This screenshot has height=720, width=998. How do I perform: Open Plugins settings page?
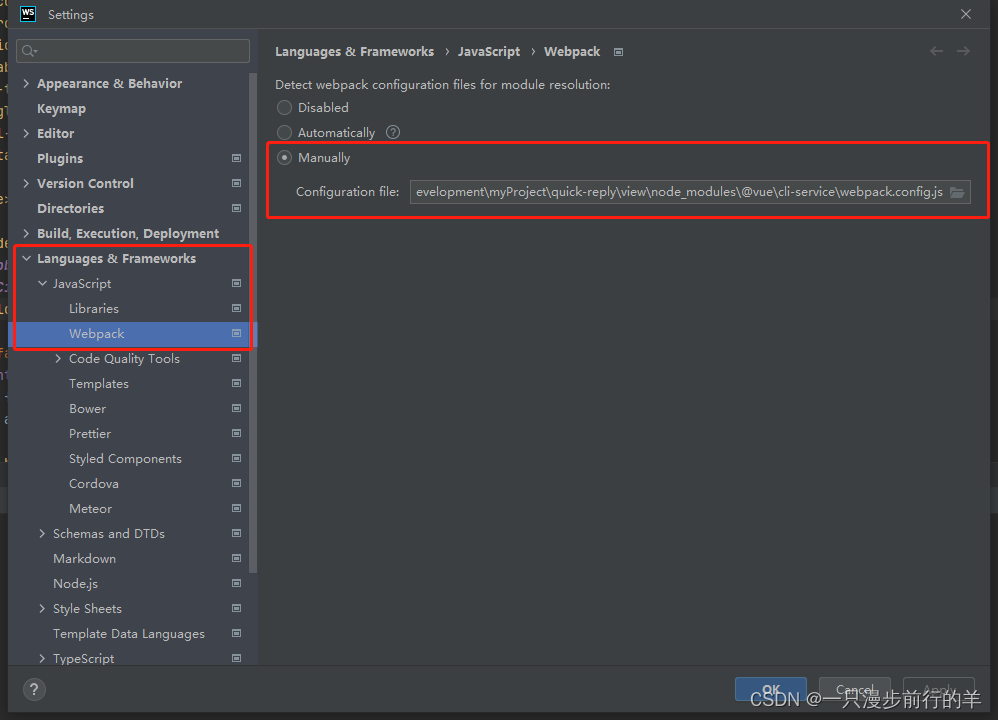(x=60, y=159)
